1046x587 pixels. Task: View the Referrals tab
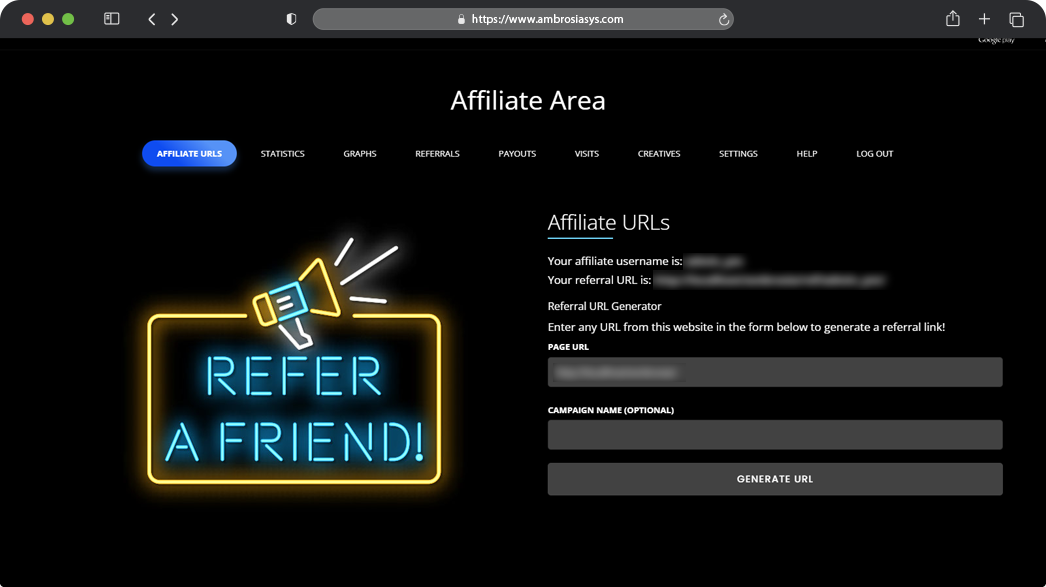[x=438, y=153]
